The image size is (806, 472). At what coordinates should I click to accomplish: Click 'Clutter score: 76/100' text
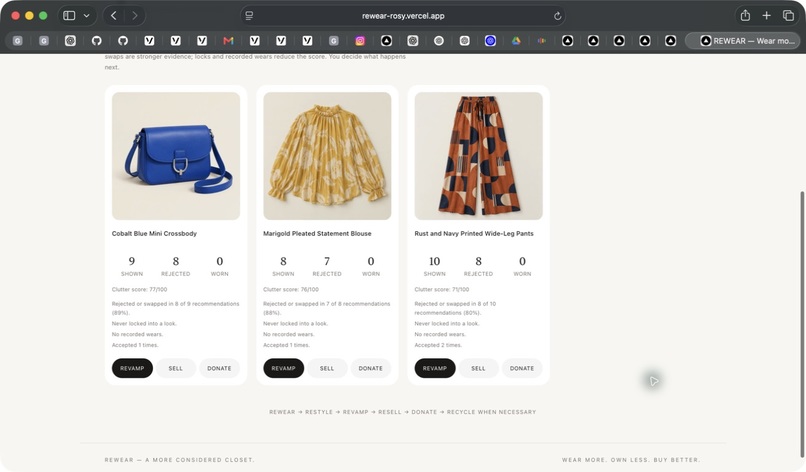click(x=291, y=289)
